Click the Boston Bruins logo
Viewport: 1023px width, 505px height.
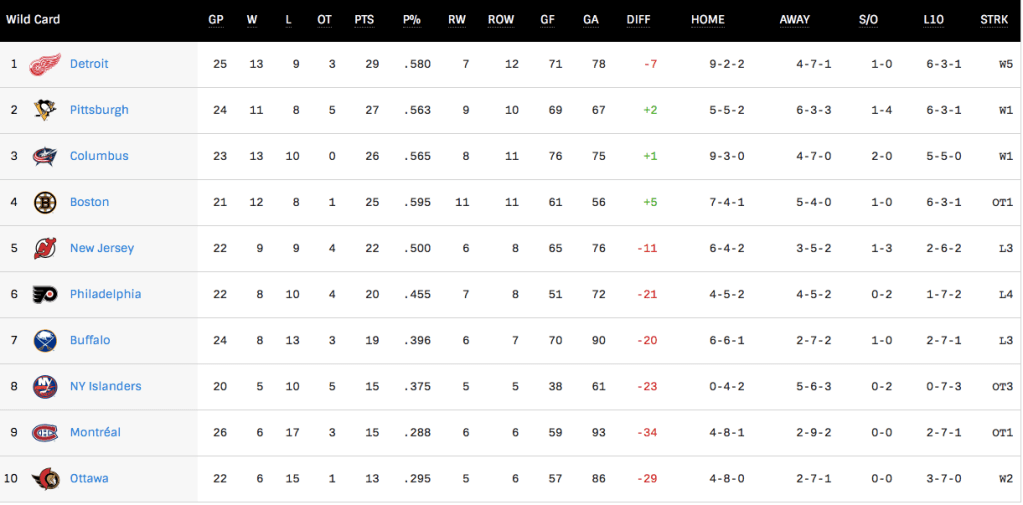[x=45, y=202]
